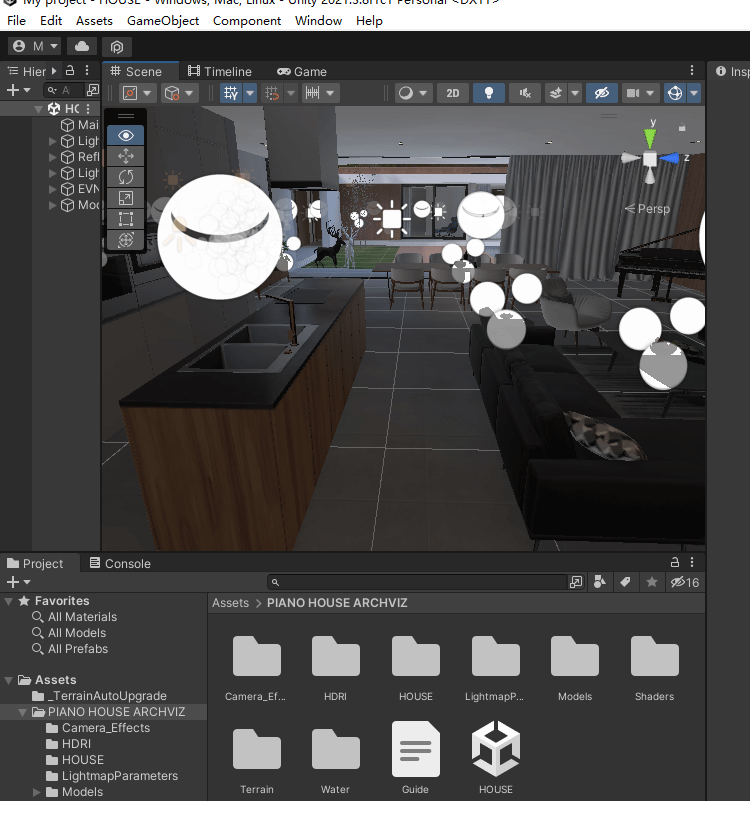The height and width of the screenshot is (816, 750).
Task: Select the Rotate tool in scene overlay
Action: [126, 177]
